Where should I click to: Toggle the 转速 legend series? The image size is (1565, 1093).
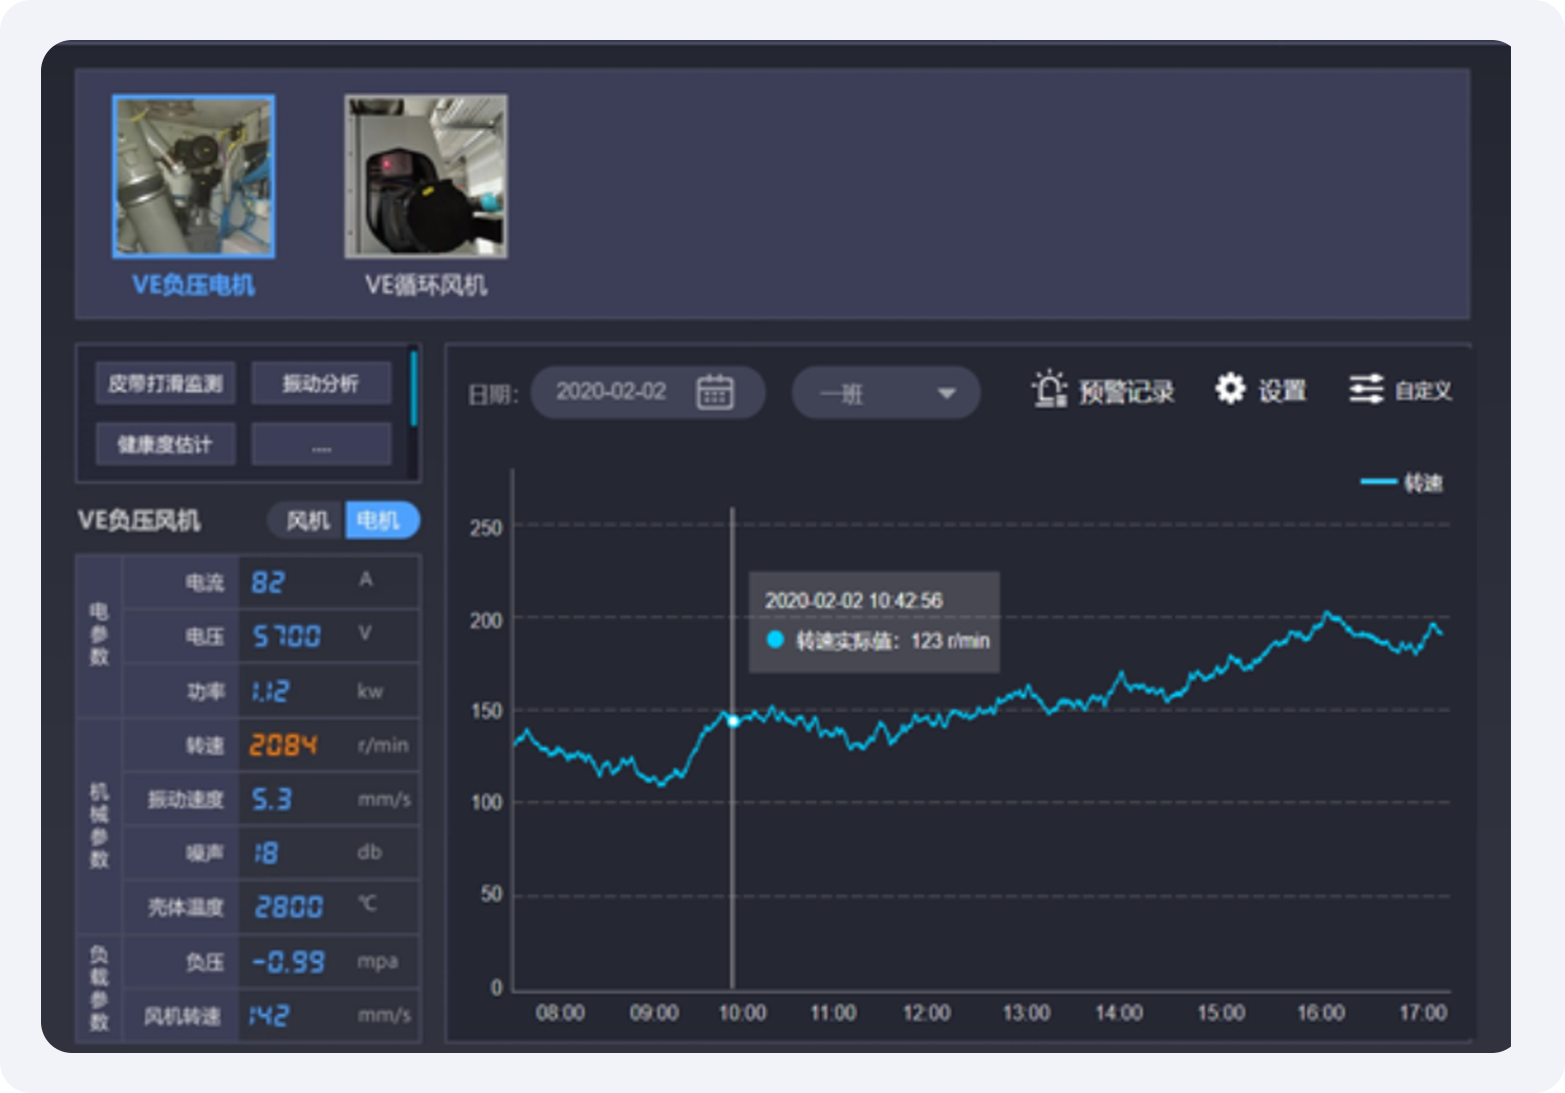coord(1402,483)
